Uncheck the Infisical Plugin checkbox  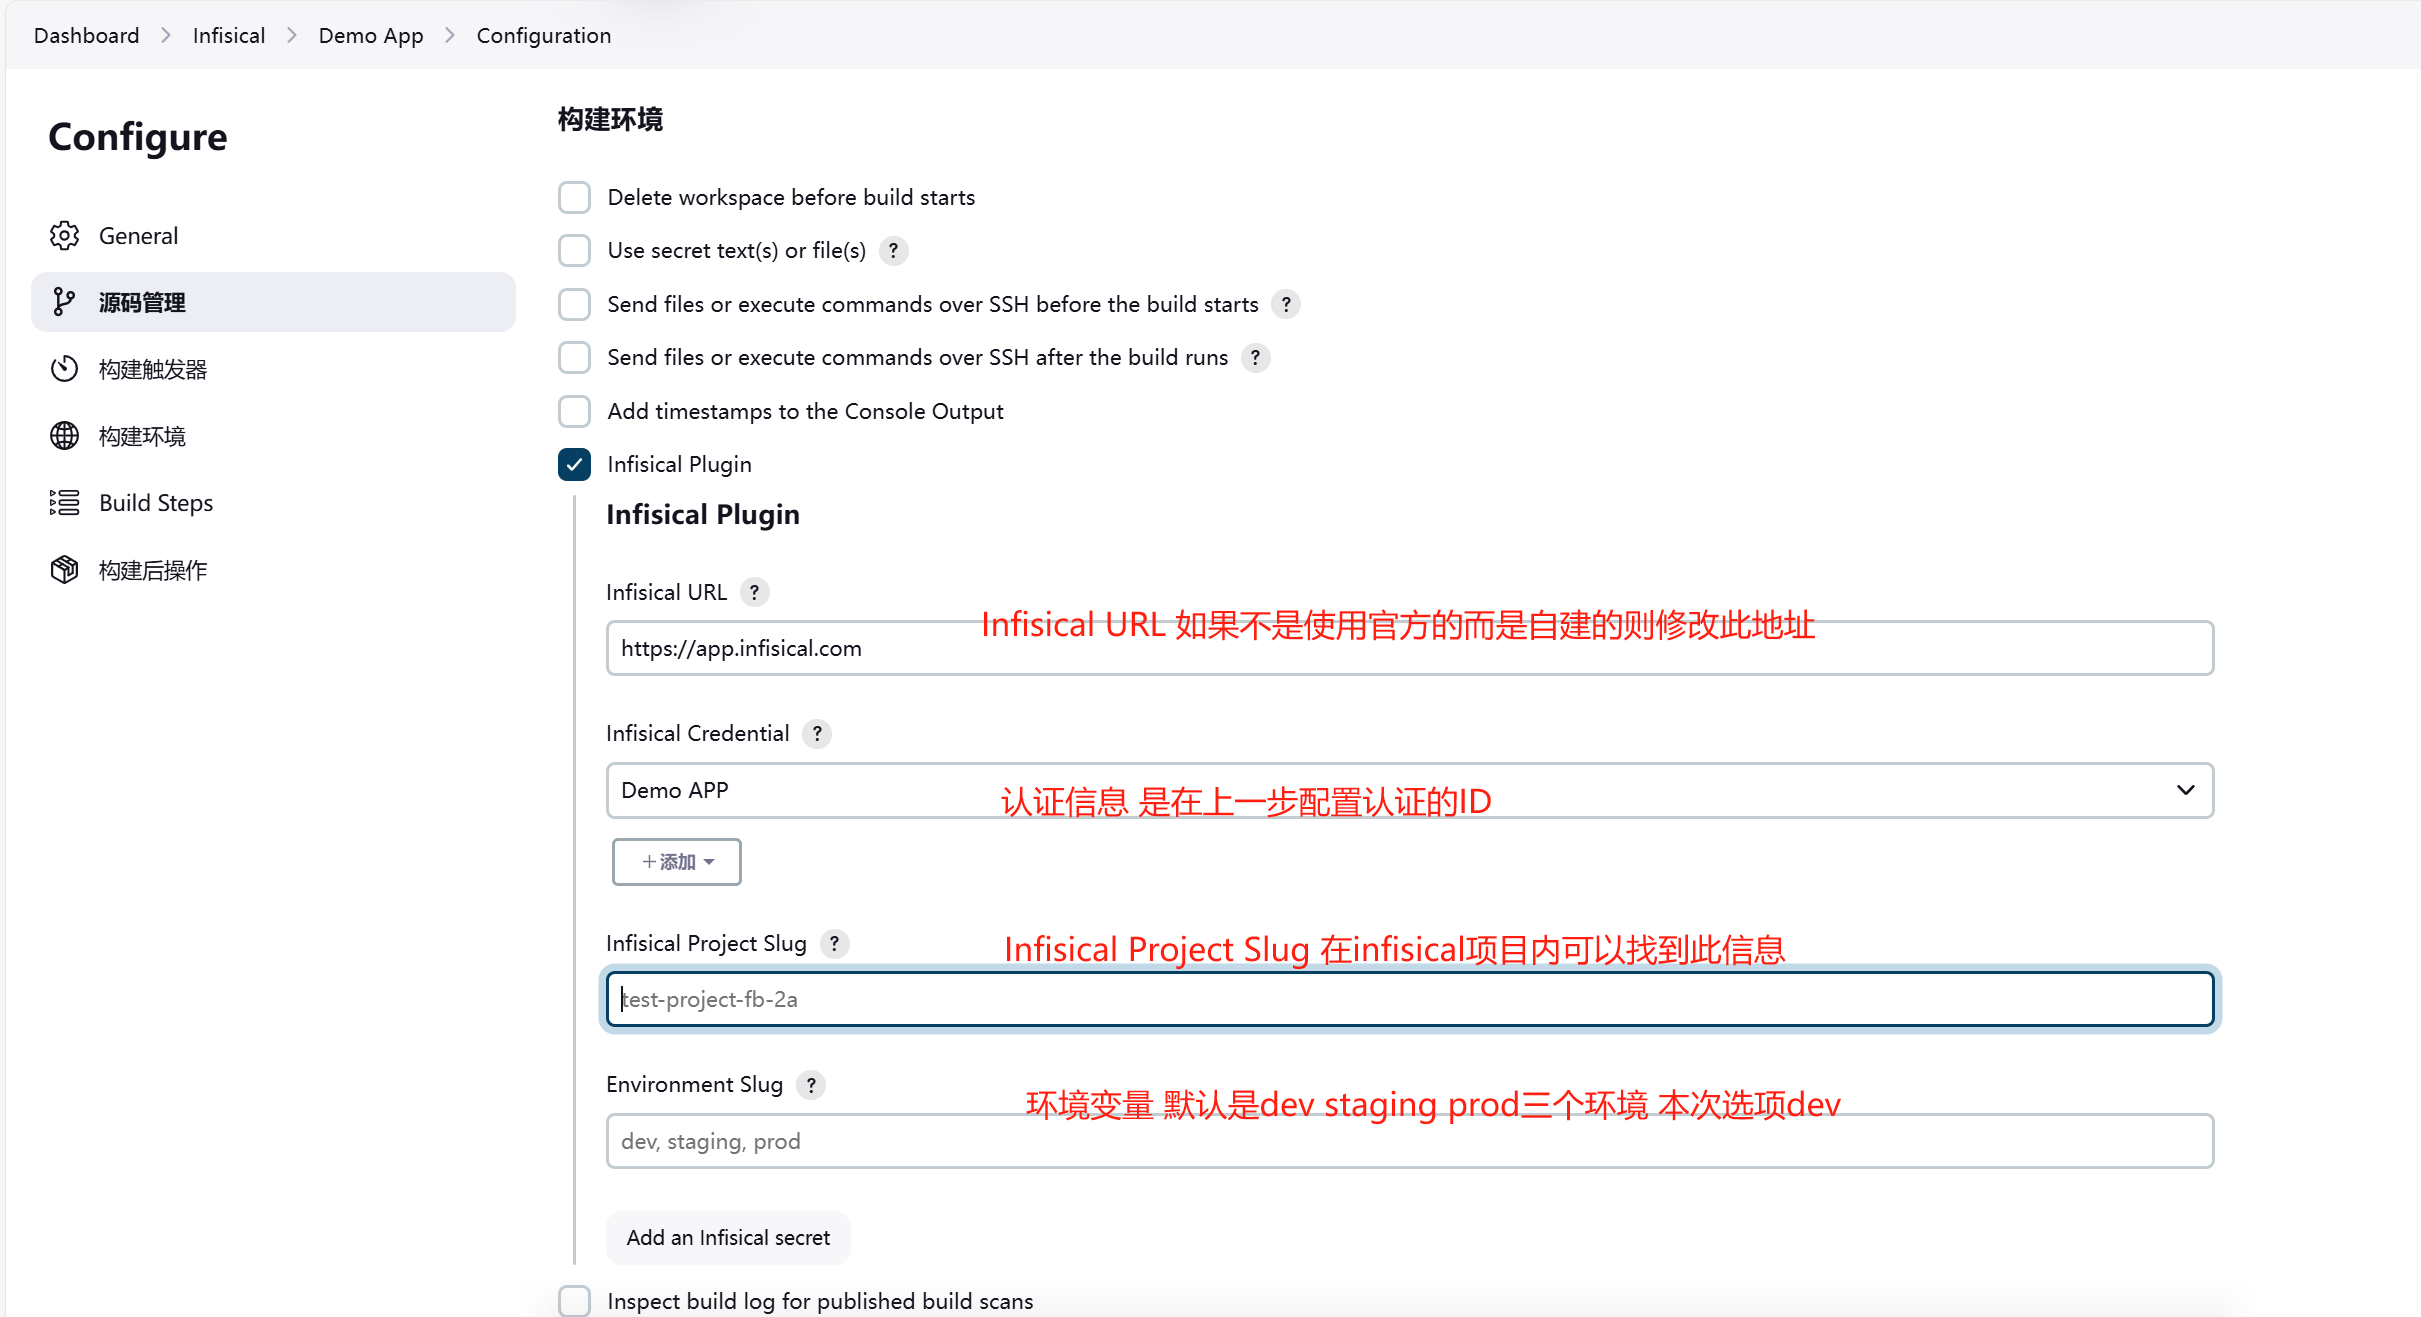point(574,465)
